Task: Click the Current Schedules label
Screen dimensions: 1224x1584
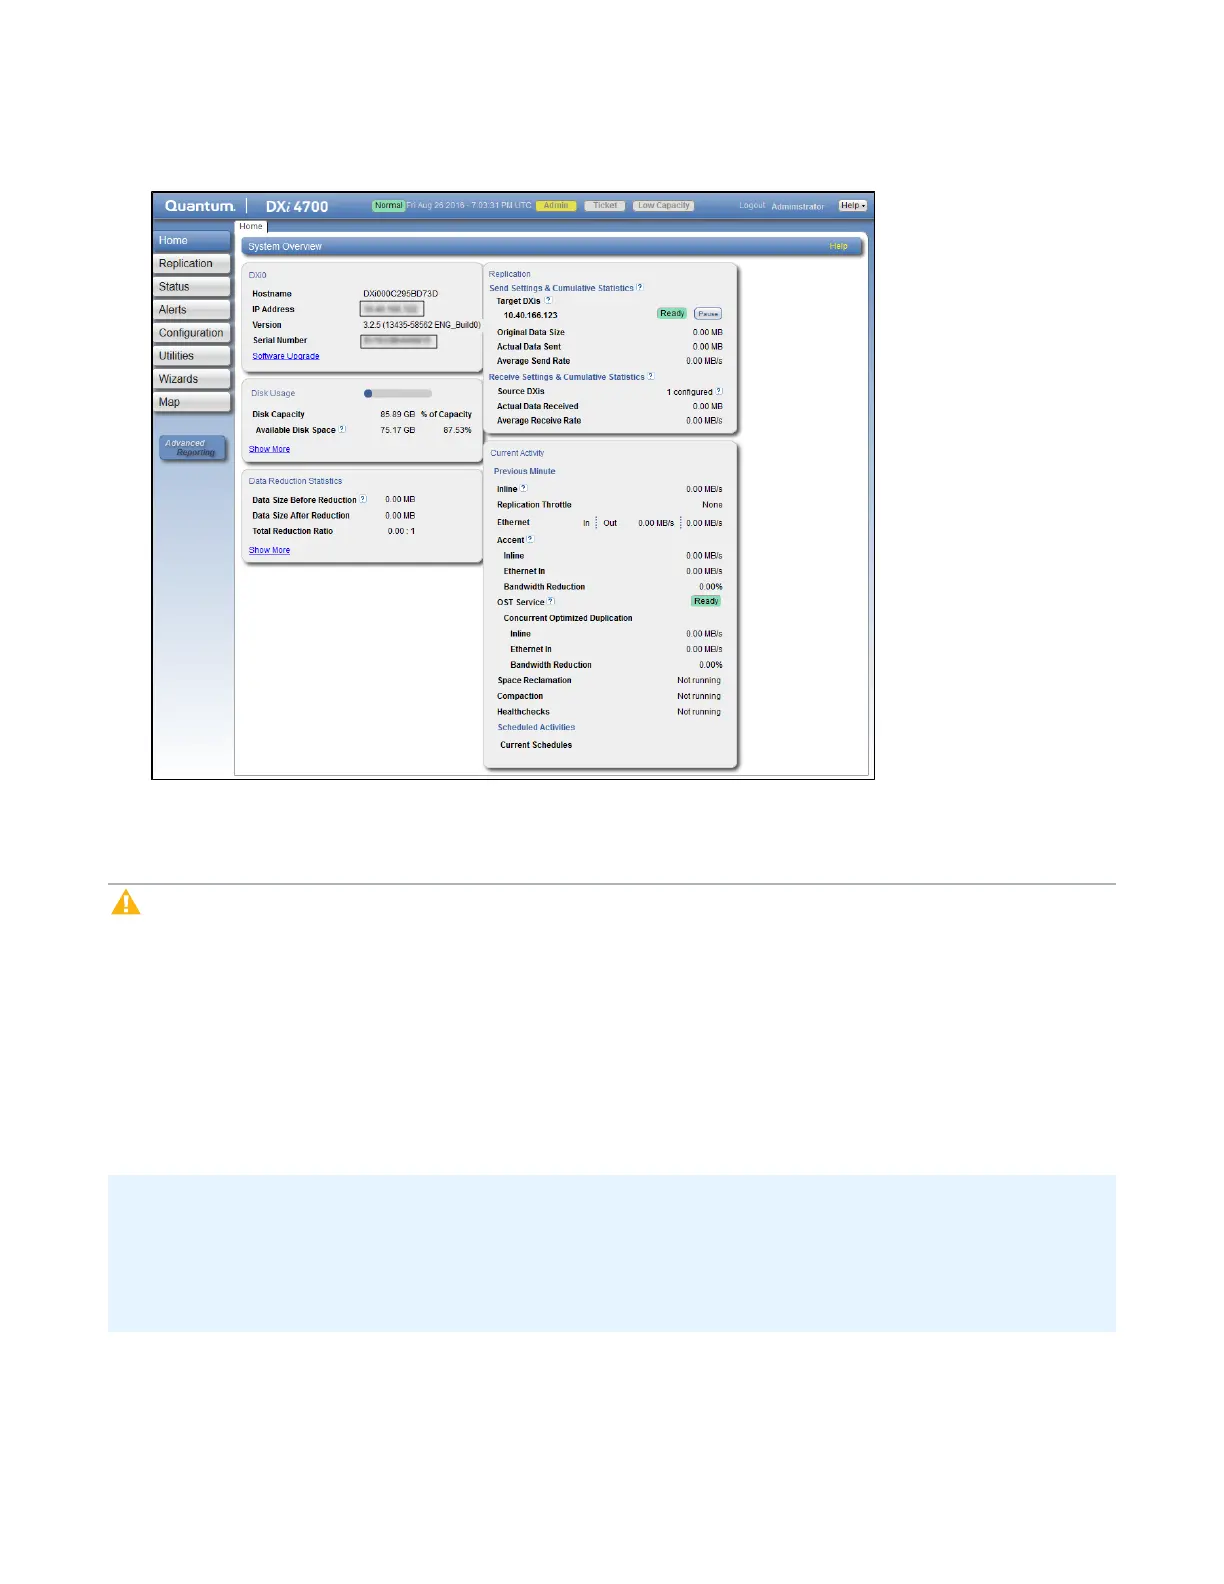Action: [x=536, y=745]
